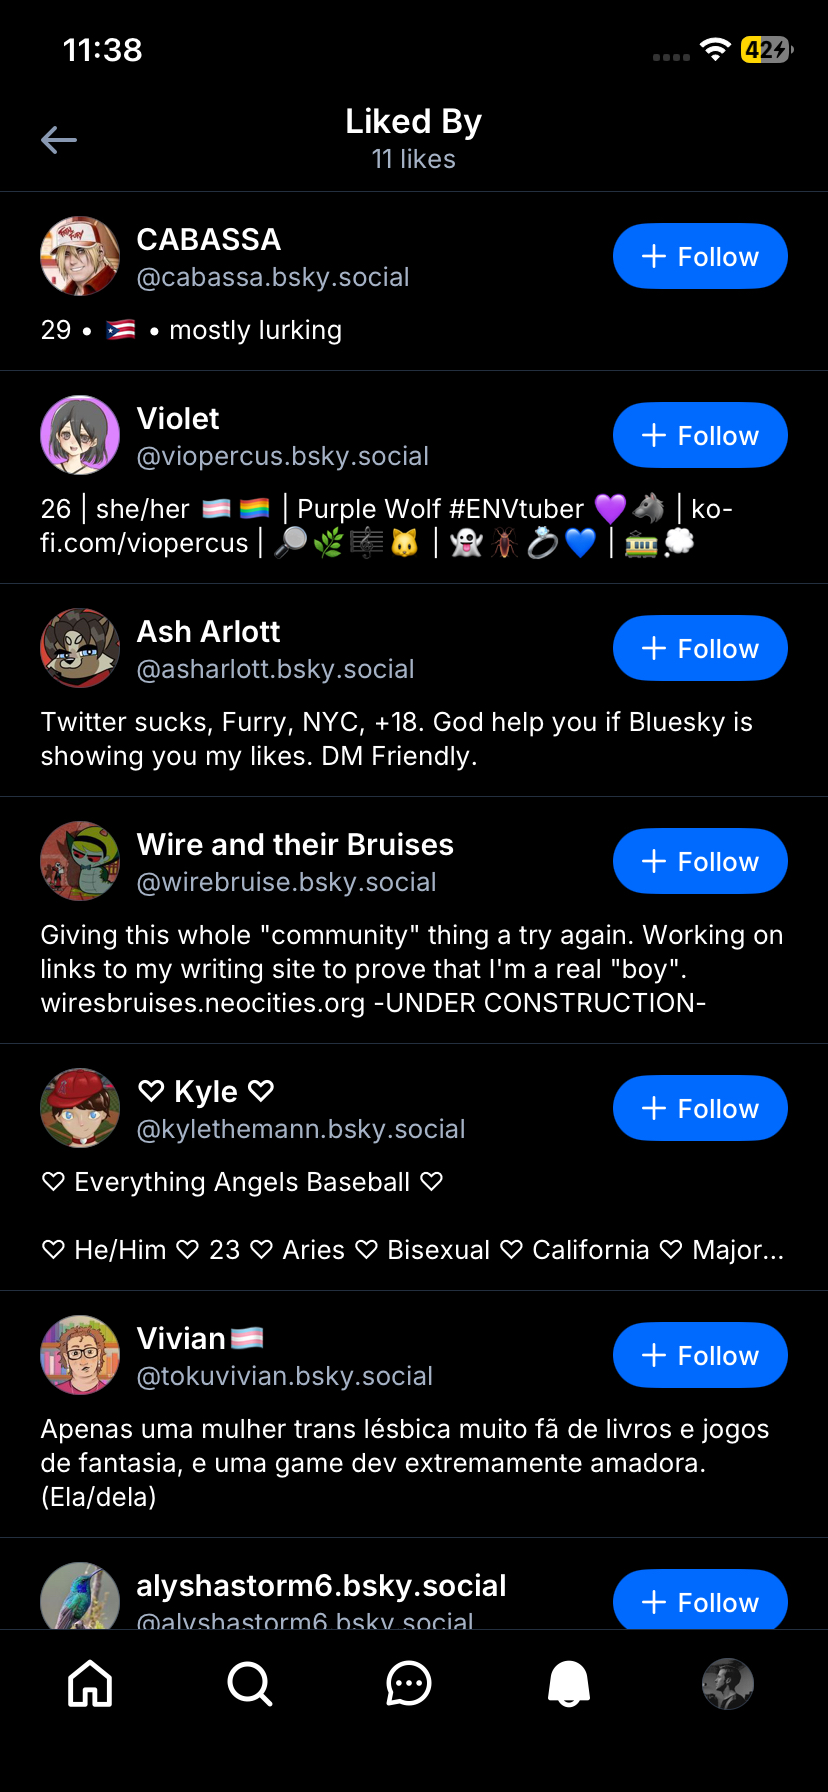Follow Violet
This screenshot has width=828, height=1792.
click(700, 436)
